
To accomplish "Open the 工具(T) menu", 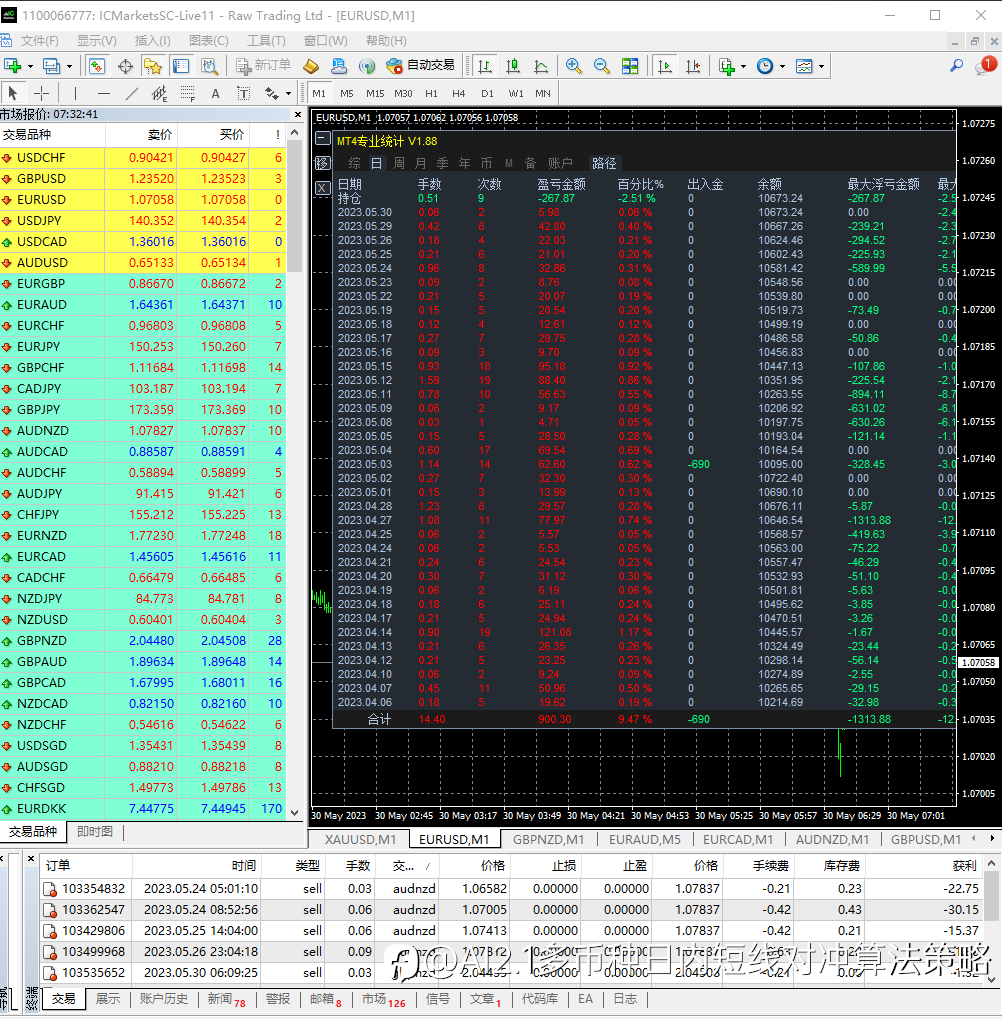I will point(266,41).
